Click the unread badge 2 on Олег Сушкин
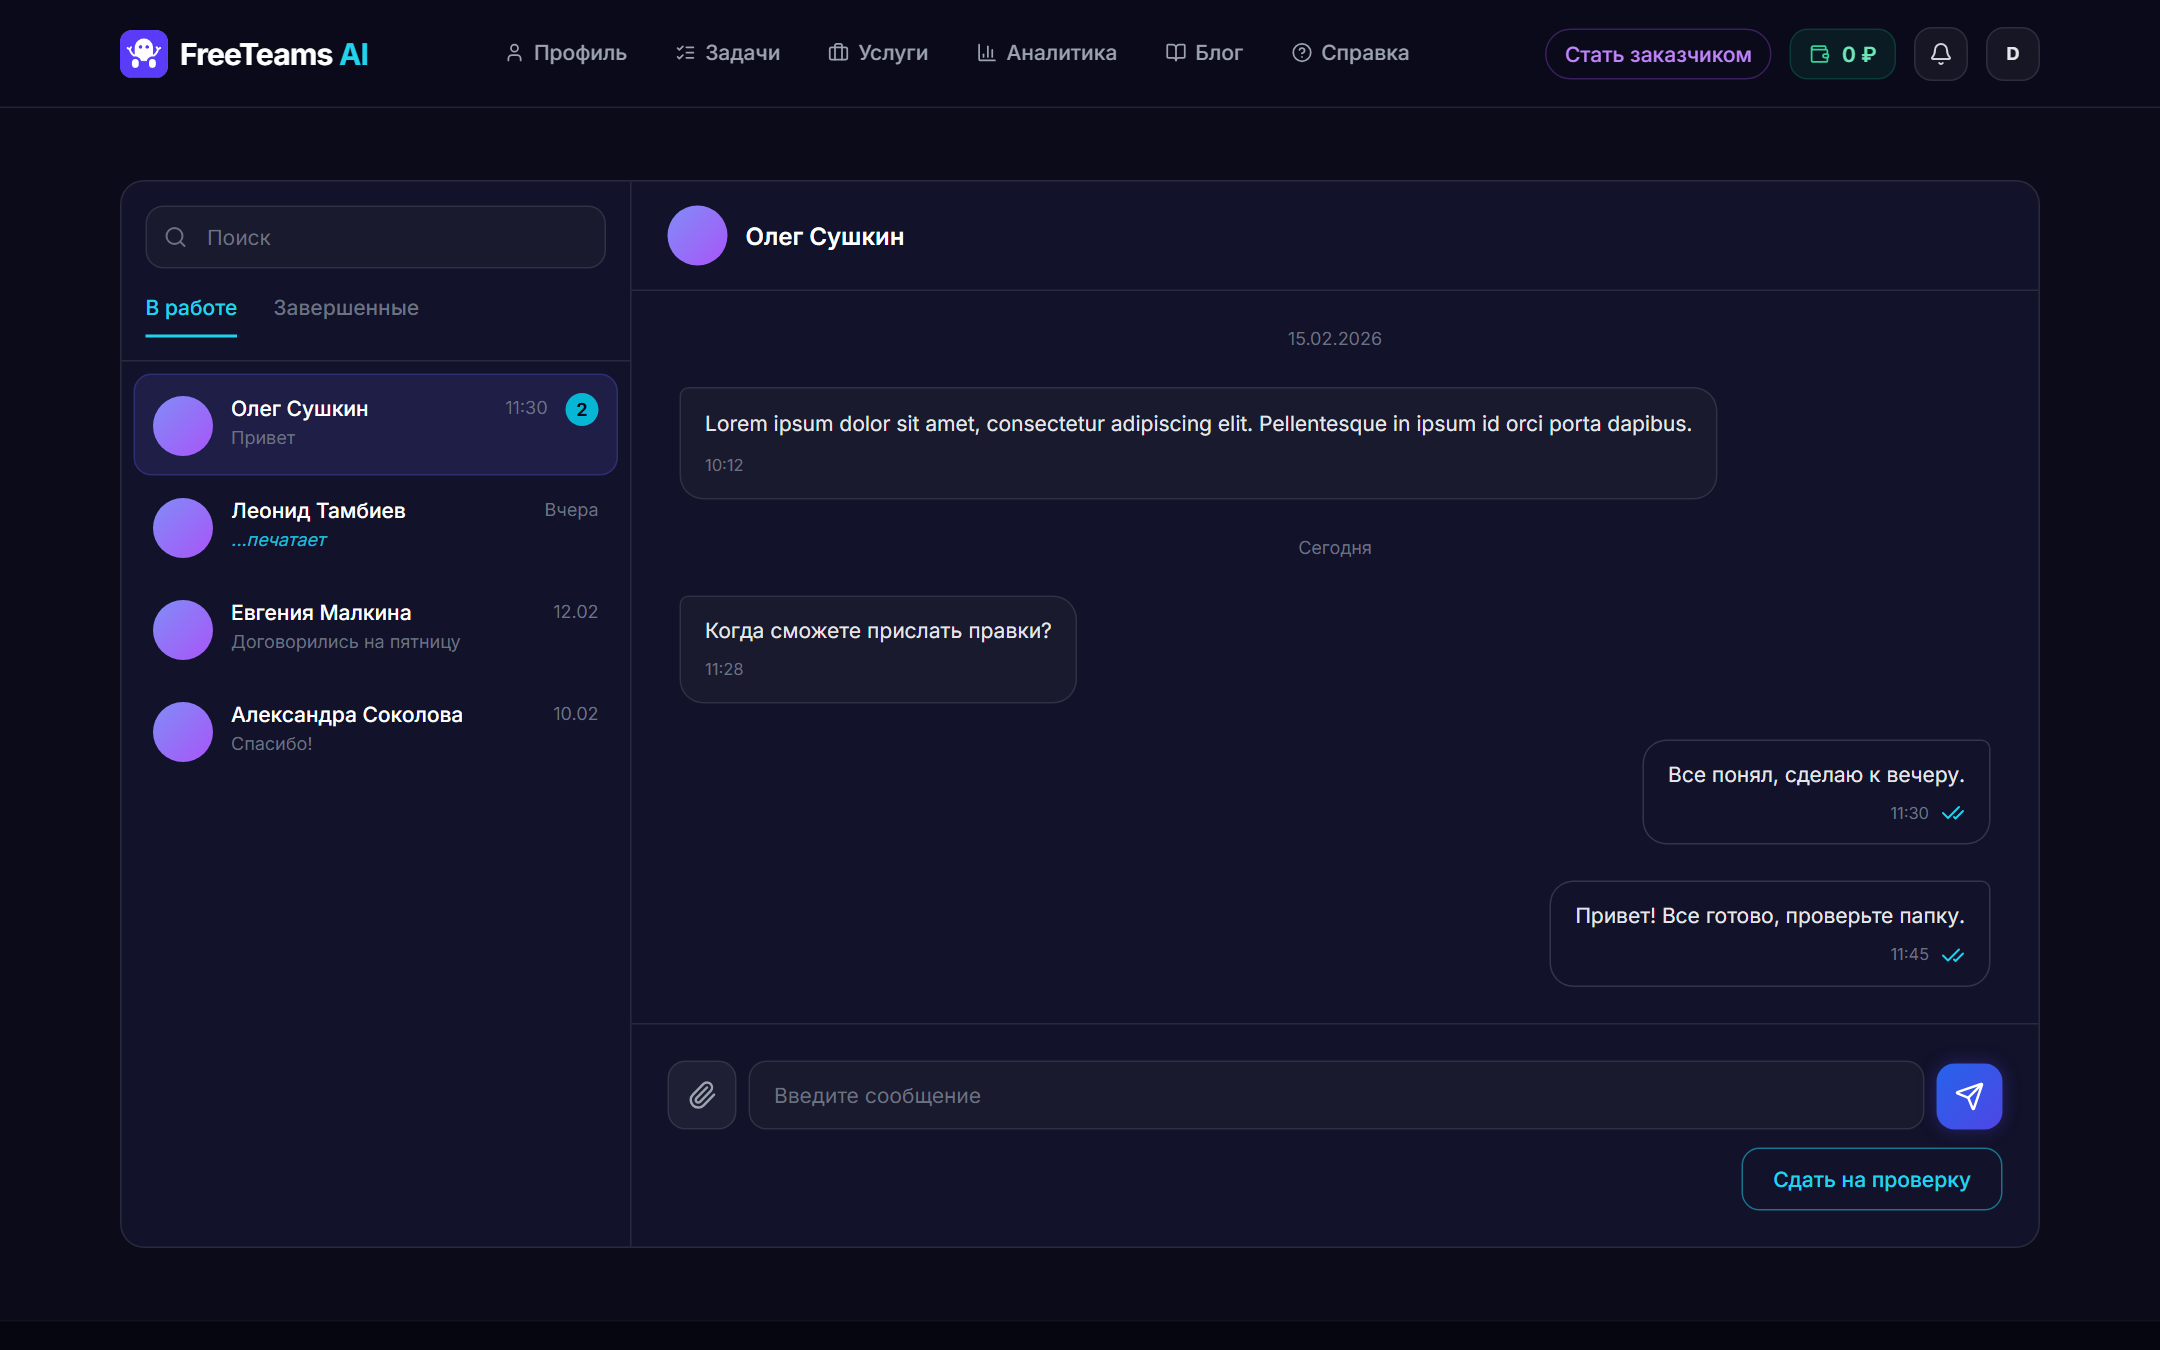 tap(582, 409)
